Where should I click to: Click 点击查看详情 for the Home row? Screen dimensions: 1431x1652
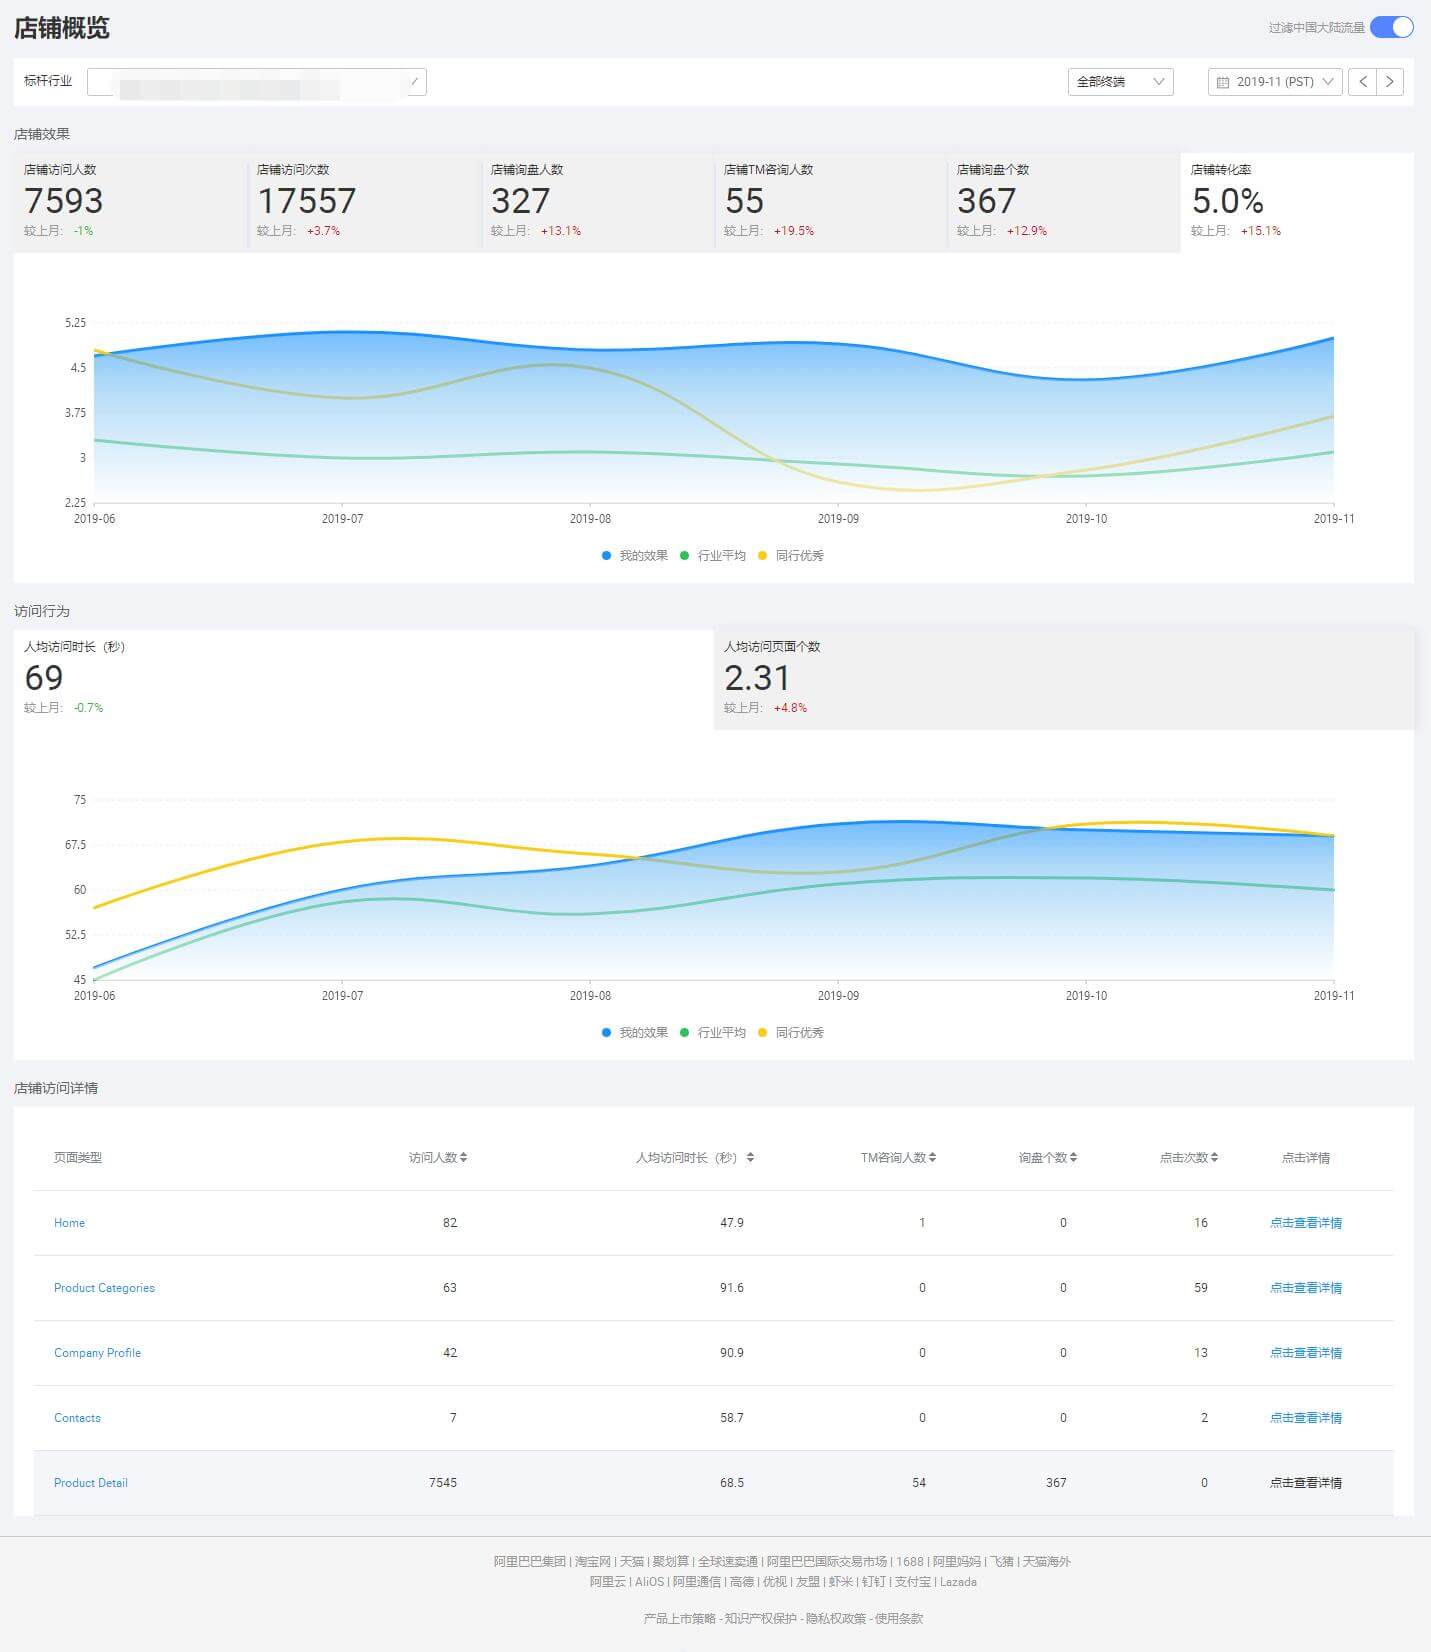[1305, 1223]
